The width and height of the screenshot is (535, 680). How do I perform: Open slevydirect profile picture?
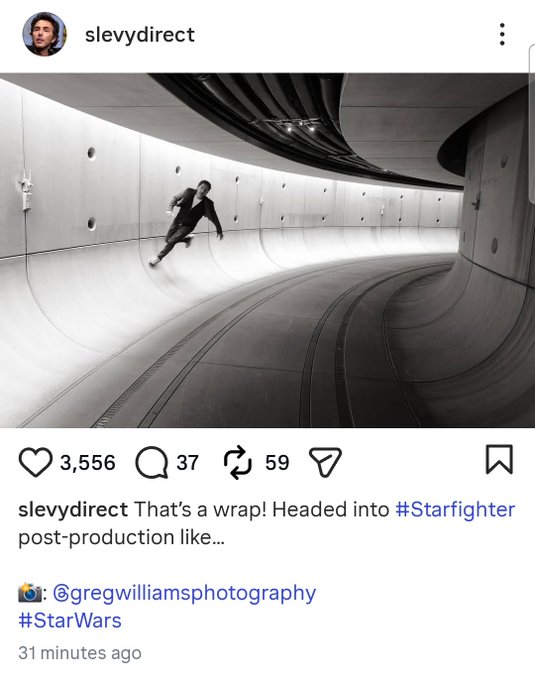[45, 34]
